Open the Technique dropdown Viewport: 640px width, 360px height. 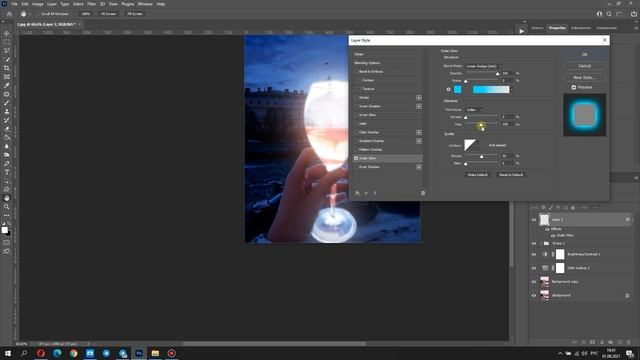coord(474,110)
